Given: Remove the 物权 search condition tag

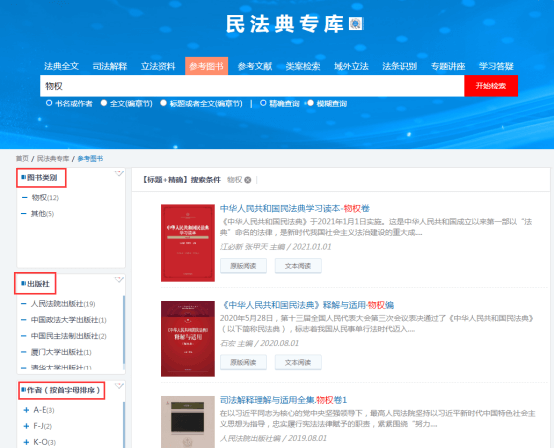Looking at the screenshot, I should (x=248, y=180).
